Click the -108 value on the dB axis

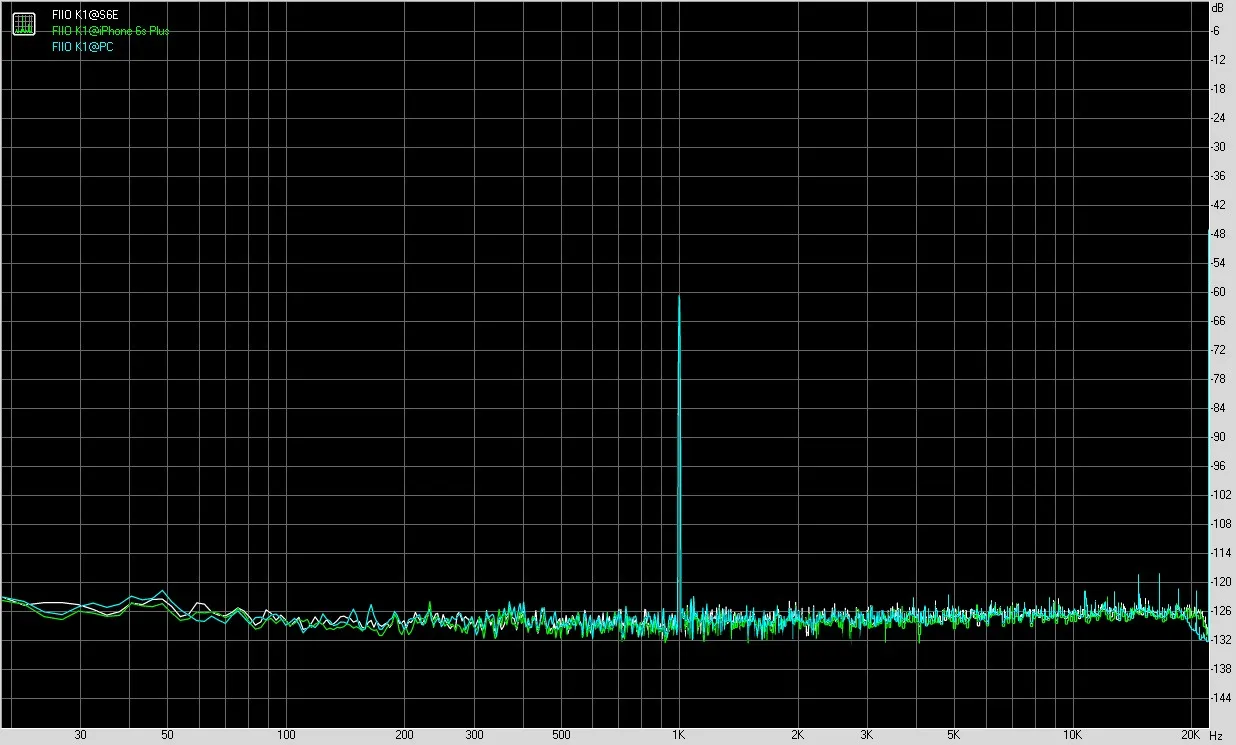pos(1220,524)
